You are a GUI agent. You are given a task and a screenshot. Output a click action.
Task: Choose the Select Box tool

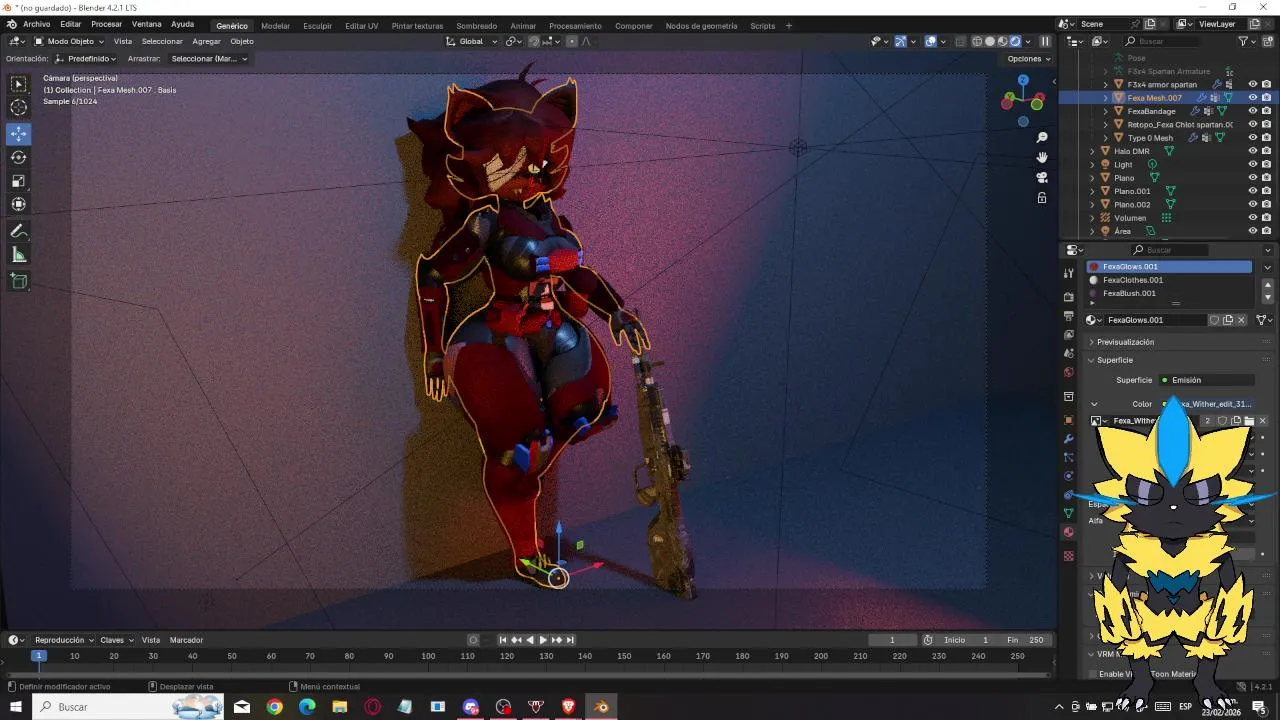19,84
